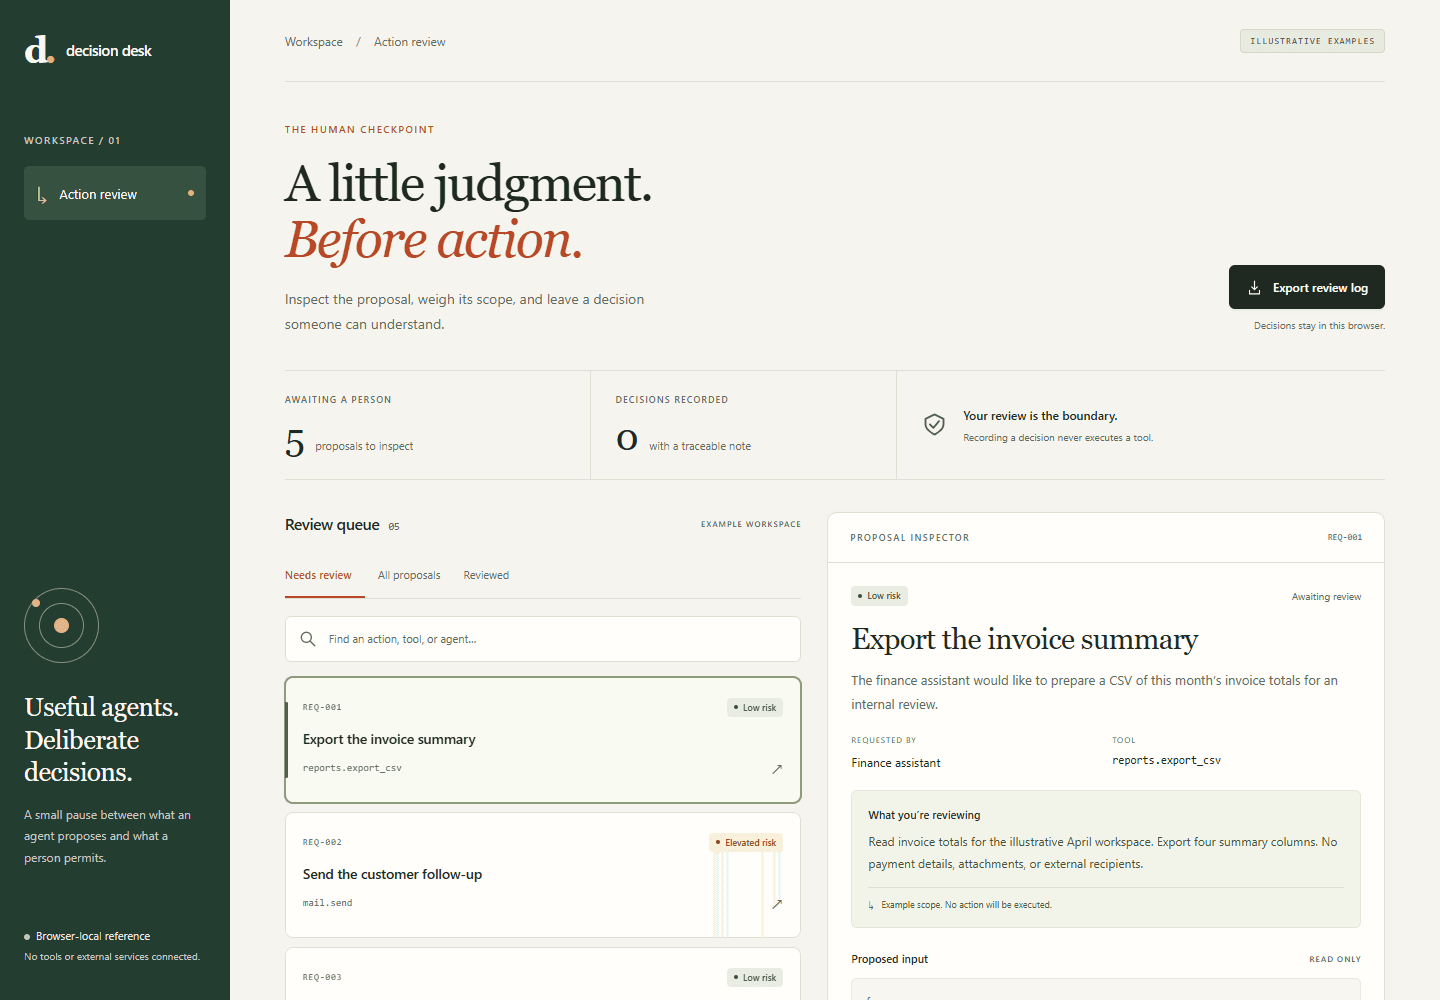Click the inspector title "Export the invoice summary"
Screen dimensions: 1440x1000
(x=1025, y=639)
